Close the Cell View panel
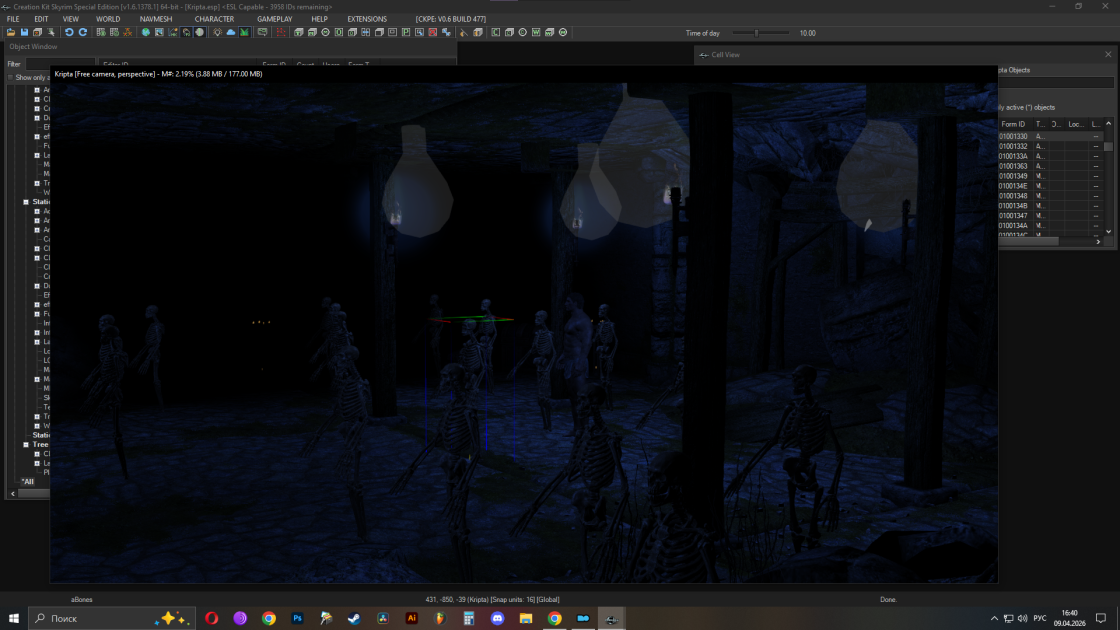 click(x=1108, y=54)
